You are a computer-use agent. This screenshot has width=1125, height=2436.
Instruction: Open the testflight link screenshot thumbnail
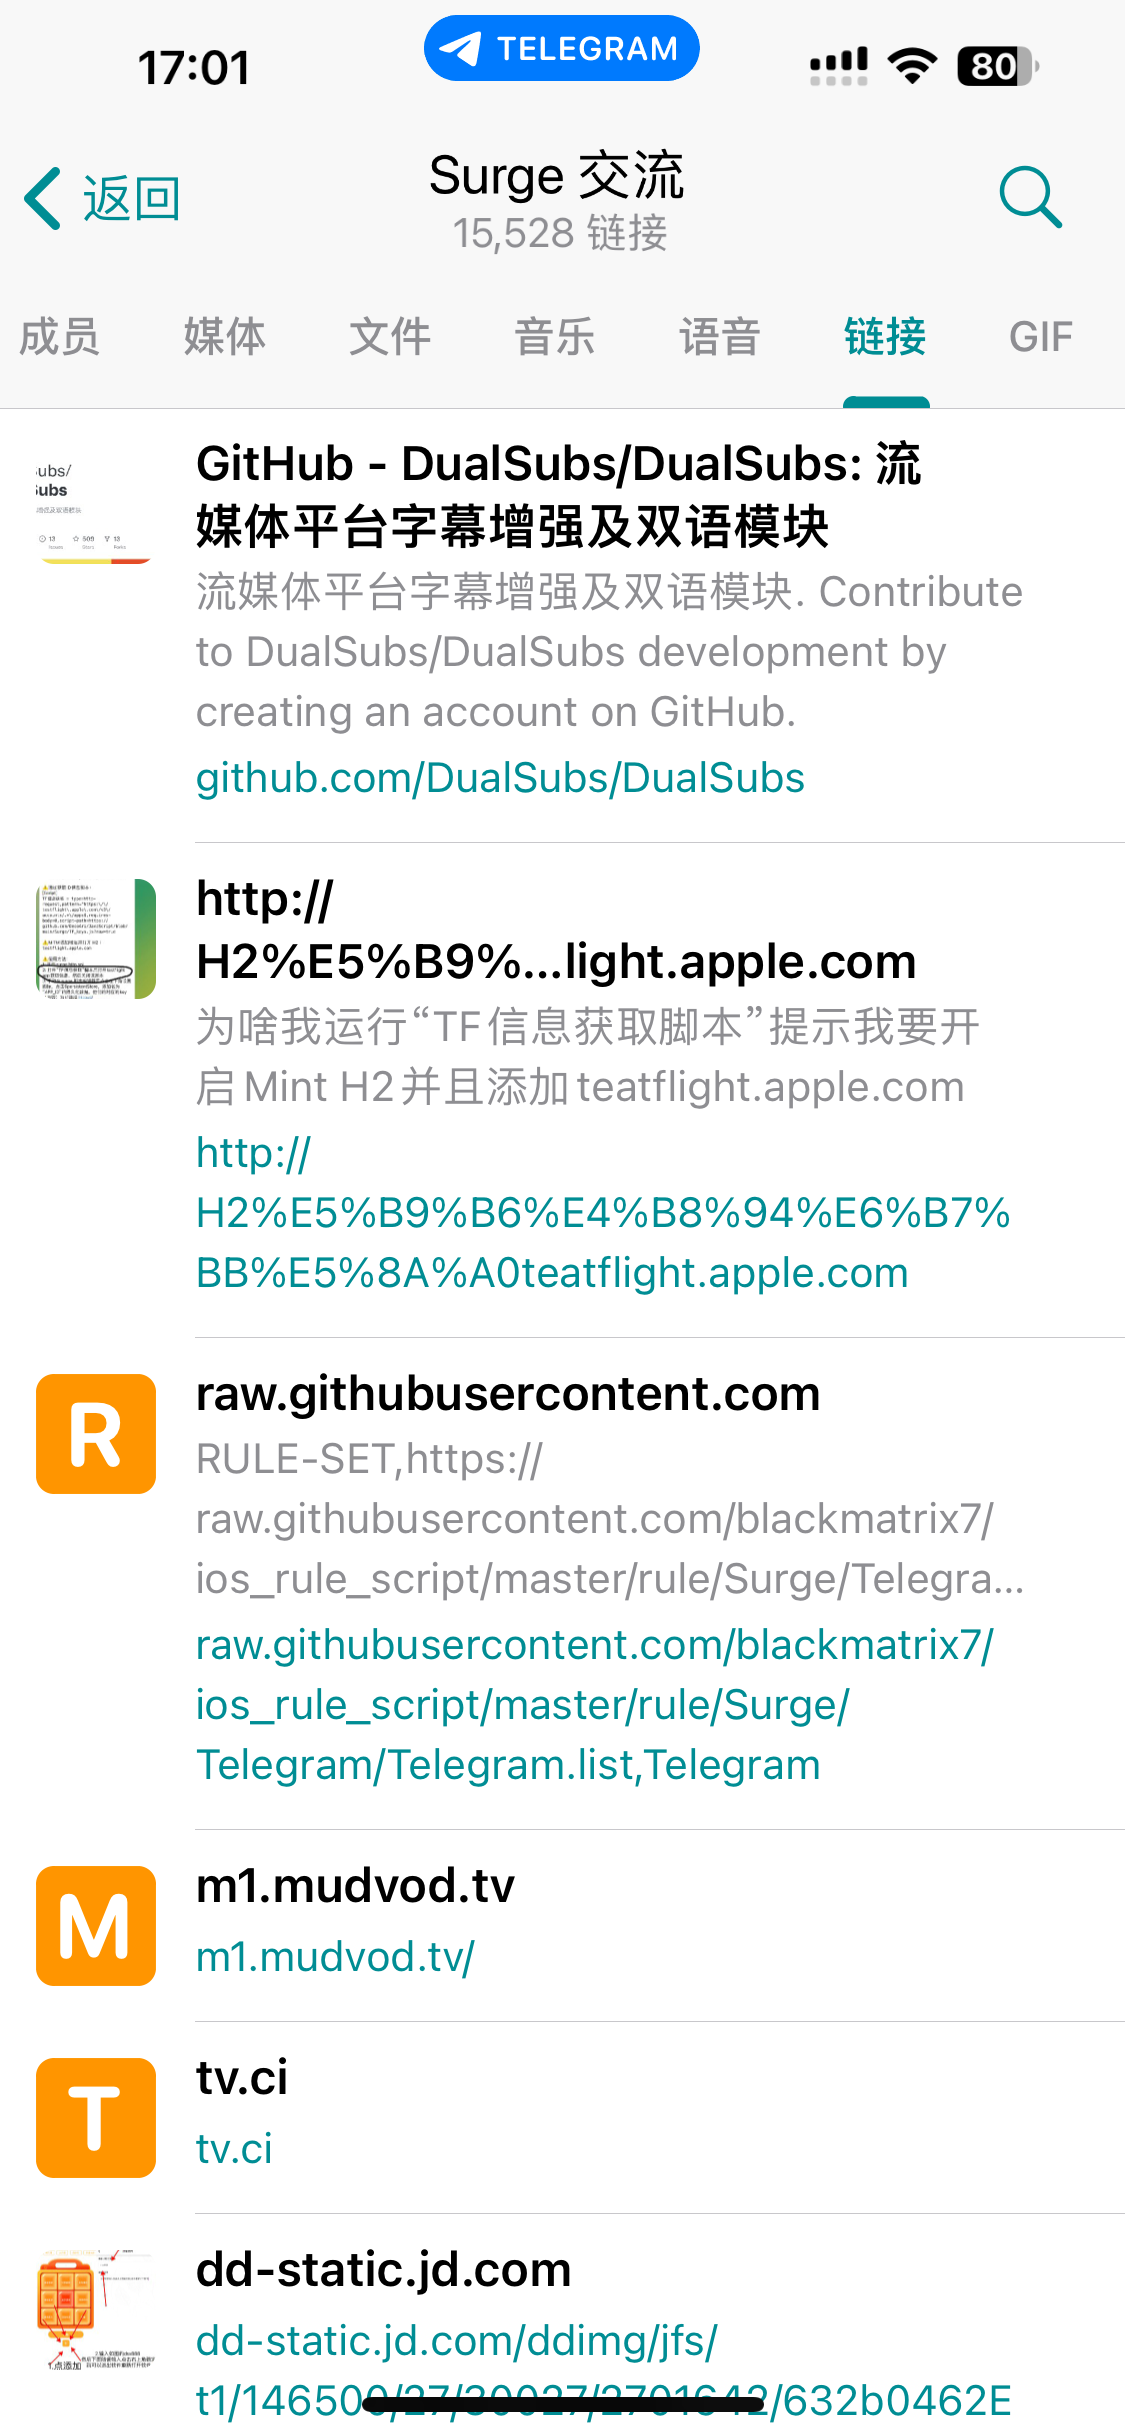[x=96, y=939]
